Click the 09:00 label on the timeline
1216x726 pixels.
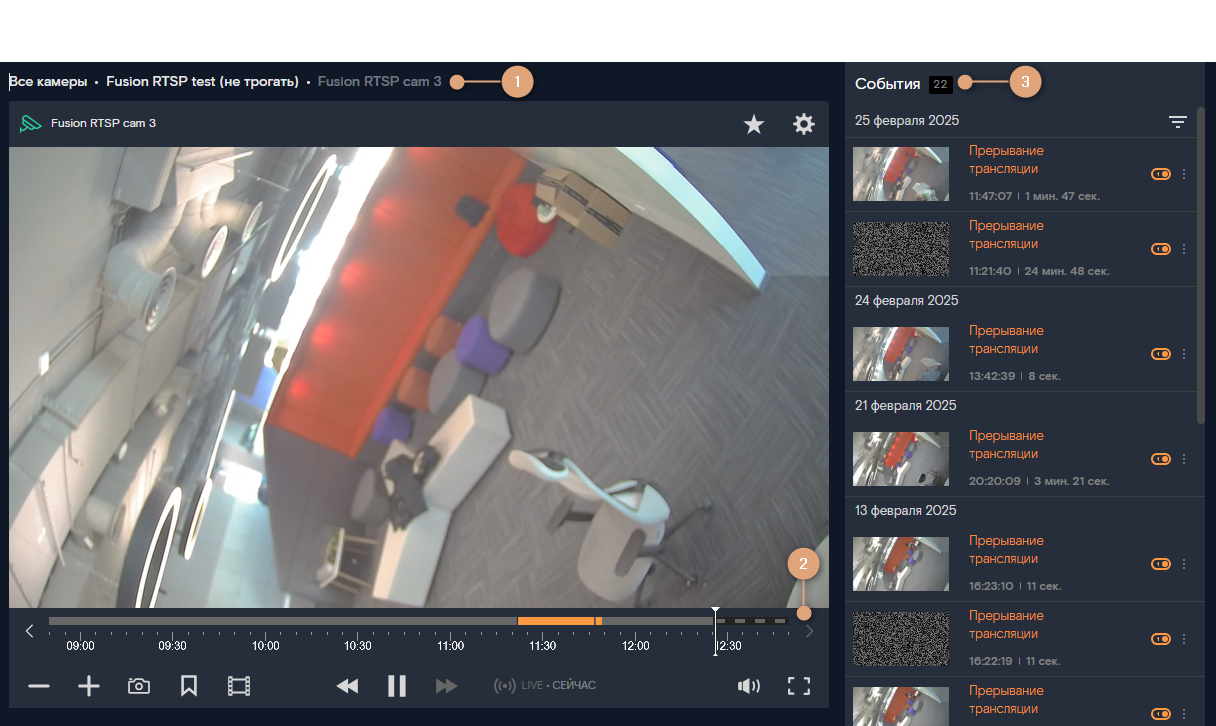(81, 646)
